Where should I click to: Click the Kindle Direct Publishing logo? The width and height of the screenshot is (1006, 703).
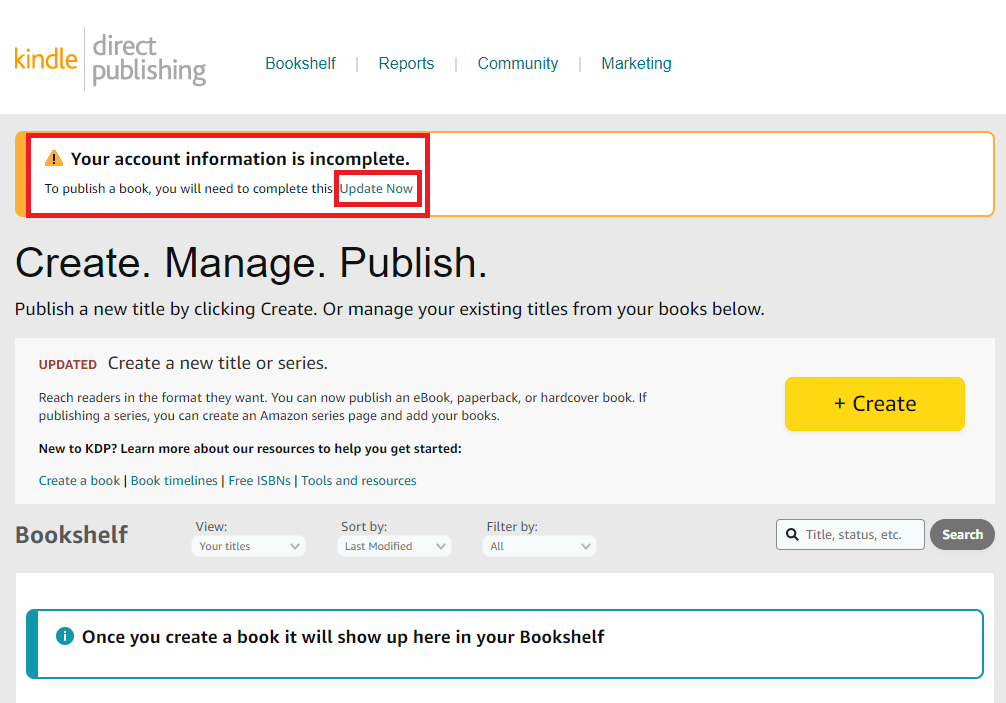point(110,59)
